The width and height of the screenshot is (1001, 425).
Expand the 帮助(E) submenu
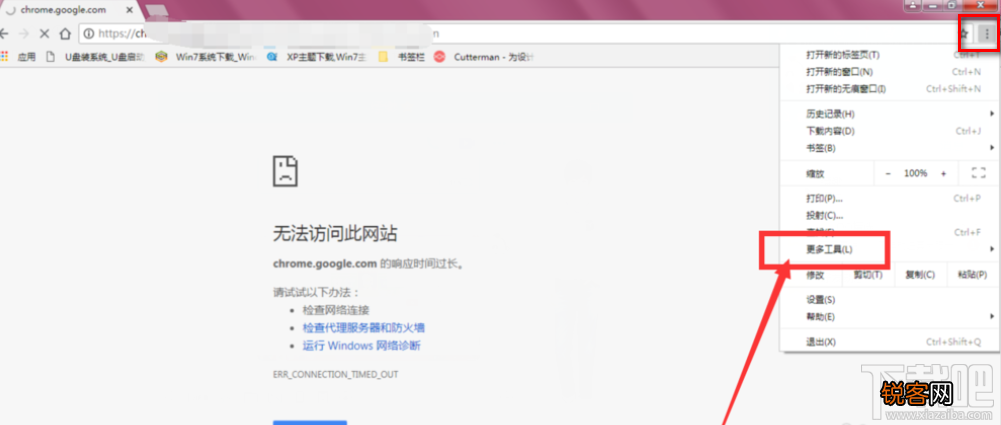(x=888, y=317)
